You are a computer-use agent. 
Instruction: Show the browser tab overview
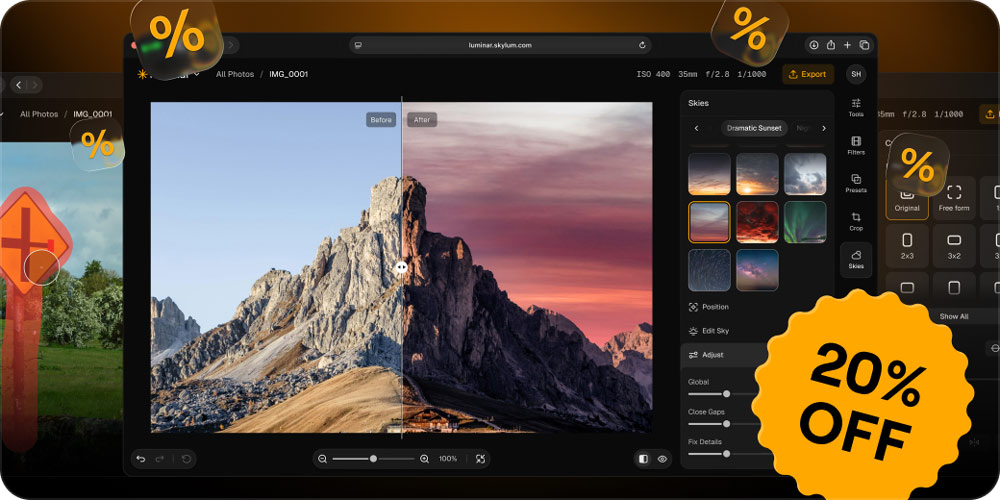864,45
